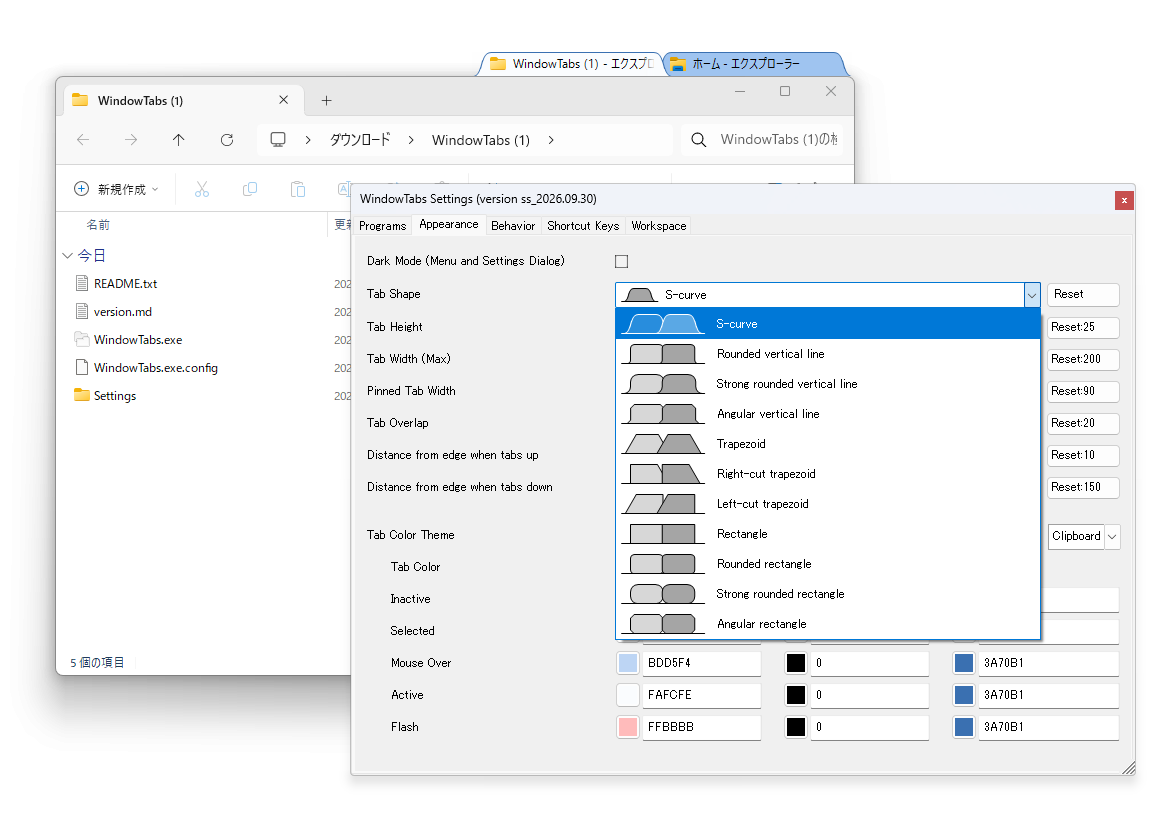Viewport: 1174px width, 821px height.
Task: Pick Angular vertical line shape
Action: [x=827, y=414]
